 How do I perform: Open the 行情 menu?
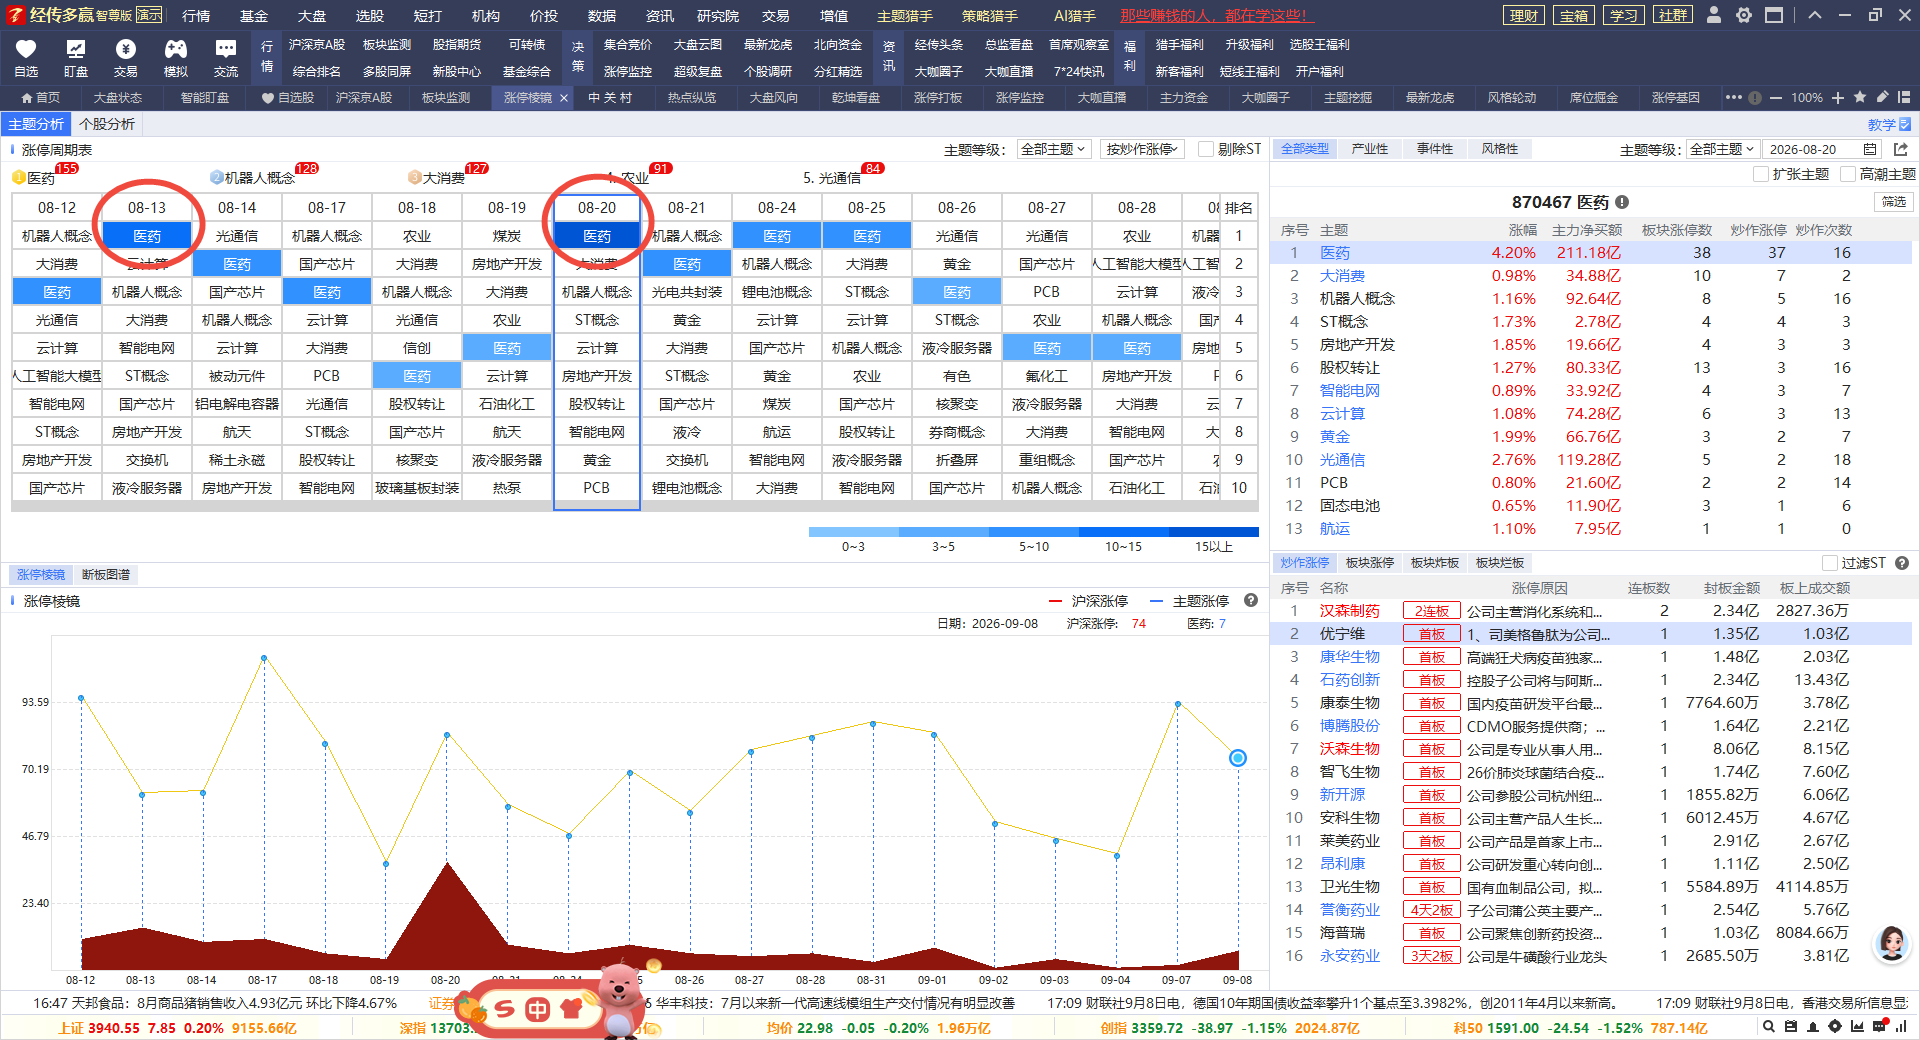(x=196, y=16)
